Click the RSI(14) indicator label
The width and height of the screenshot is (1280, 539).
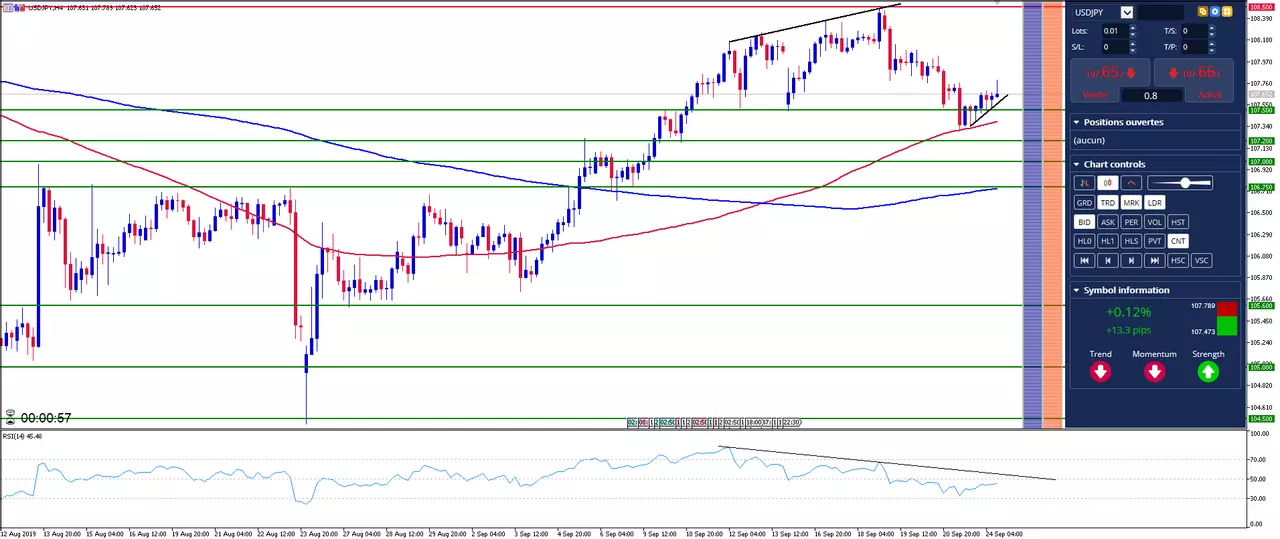click(22, 436)
